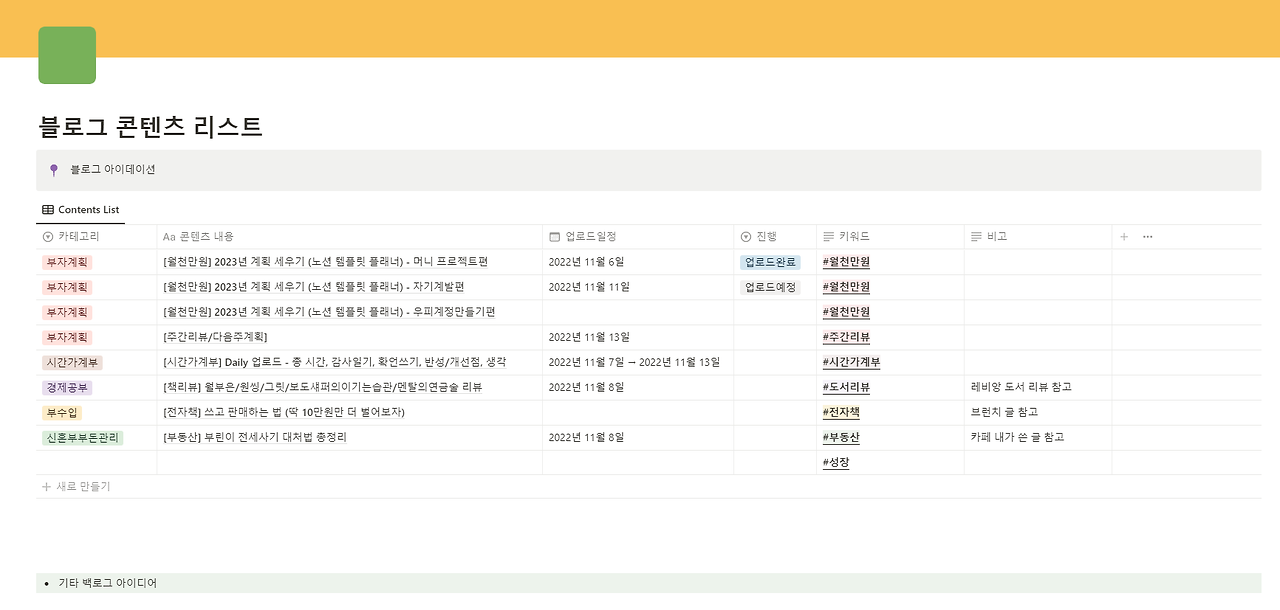Click the green page icon

[67, 55]
